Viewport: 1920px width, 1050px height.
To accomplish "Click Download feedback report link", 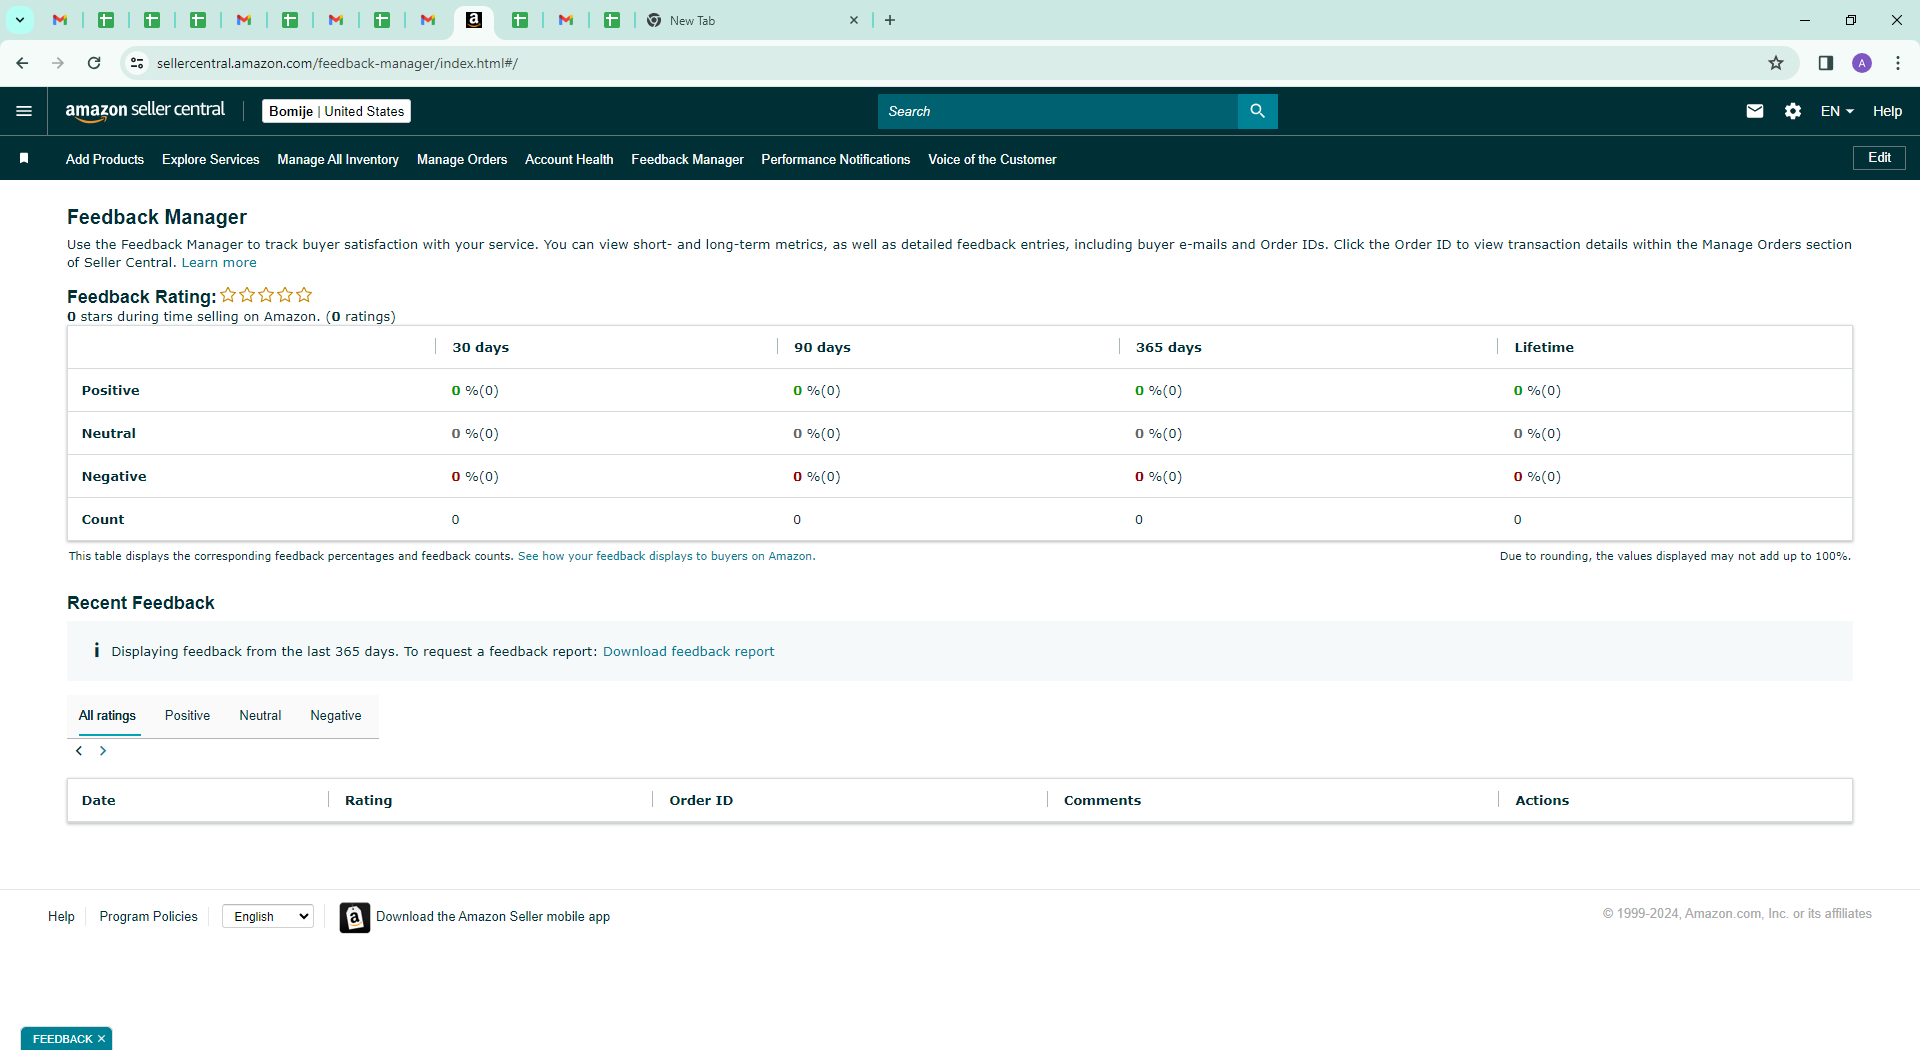I will coord(688,652).
